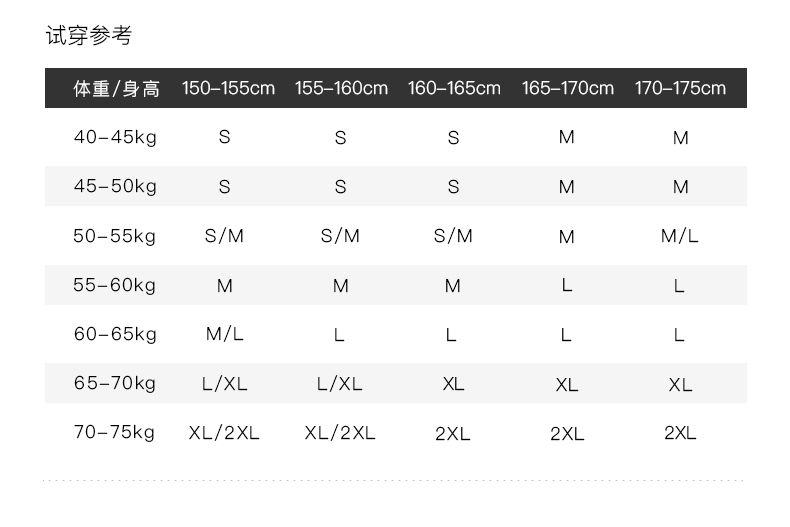The width and height of the screenshot is (790, 527).
Task: Click the 60-65kg row label
Action: coord(115,334)
